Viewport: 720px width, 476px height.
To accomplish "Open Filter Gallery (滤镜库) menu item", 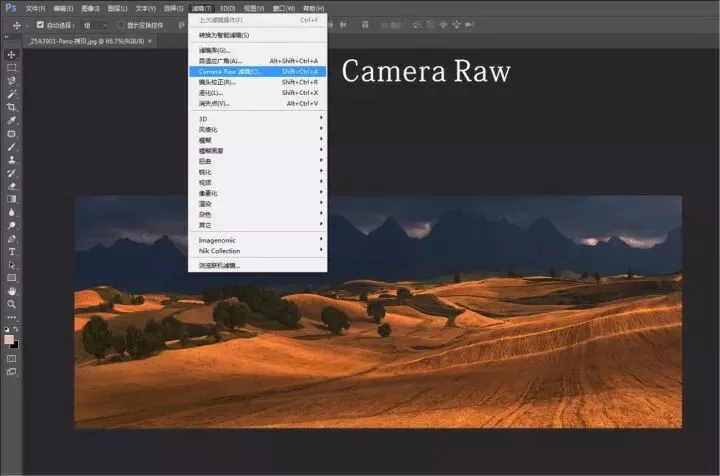I will pos(258,50).
